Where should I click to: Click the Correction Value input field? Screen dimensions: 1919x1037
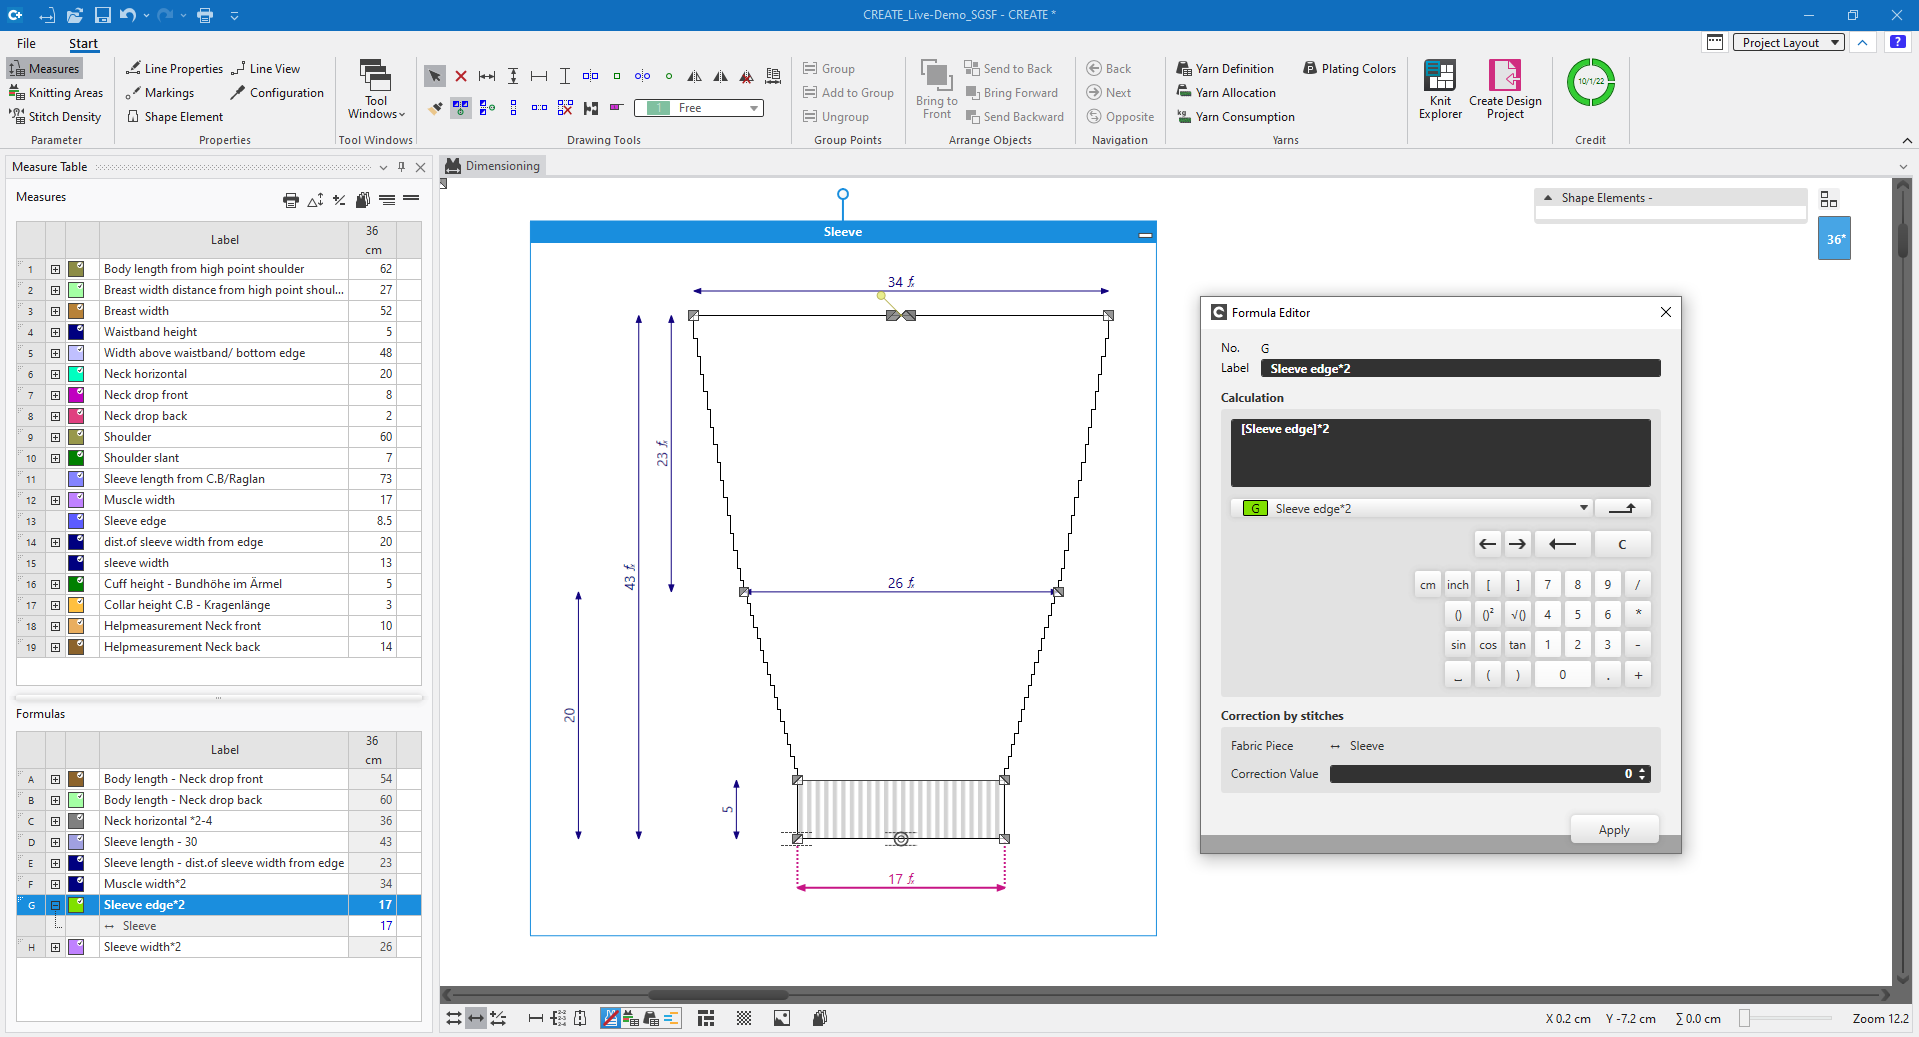point(1480,774)
